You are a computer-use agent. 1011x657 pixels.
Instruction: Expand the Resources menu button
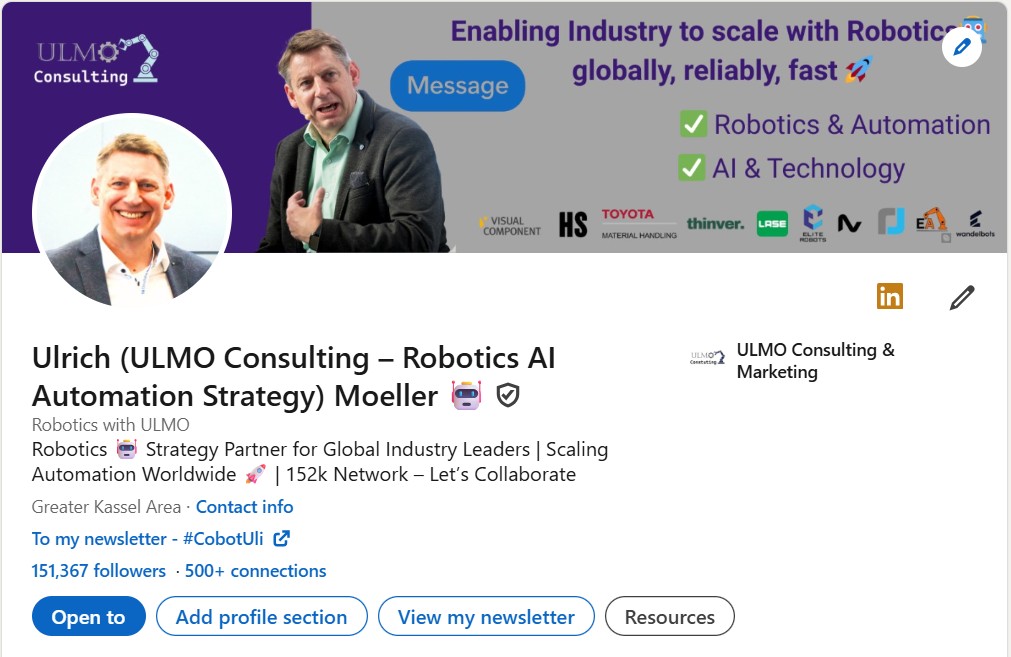pos(670,617)
